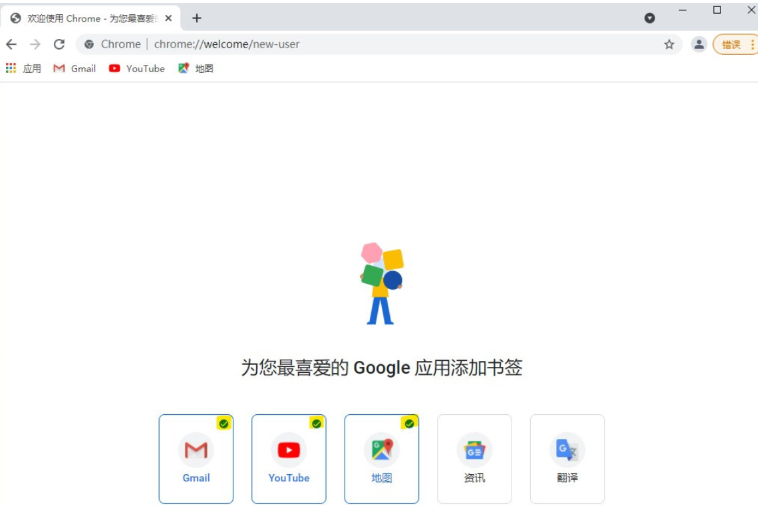
Task: Click the back navigation arrow
Action: pyautogui.click(x=12, y=44)
